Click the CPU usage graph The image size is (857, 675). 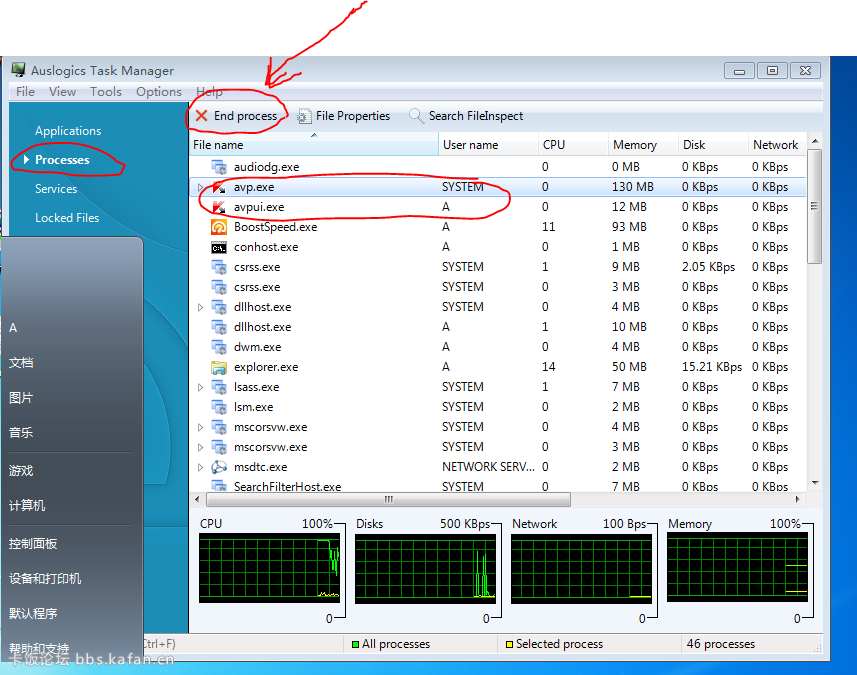(x=269, y=568)
